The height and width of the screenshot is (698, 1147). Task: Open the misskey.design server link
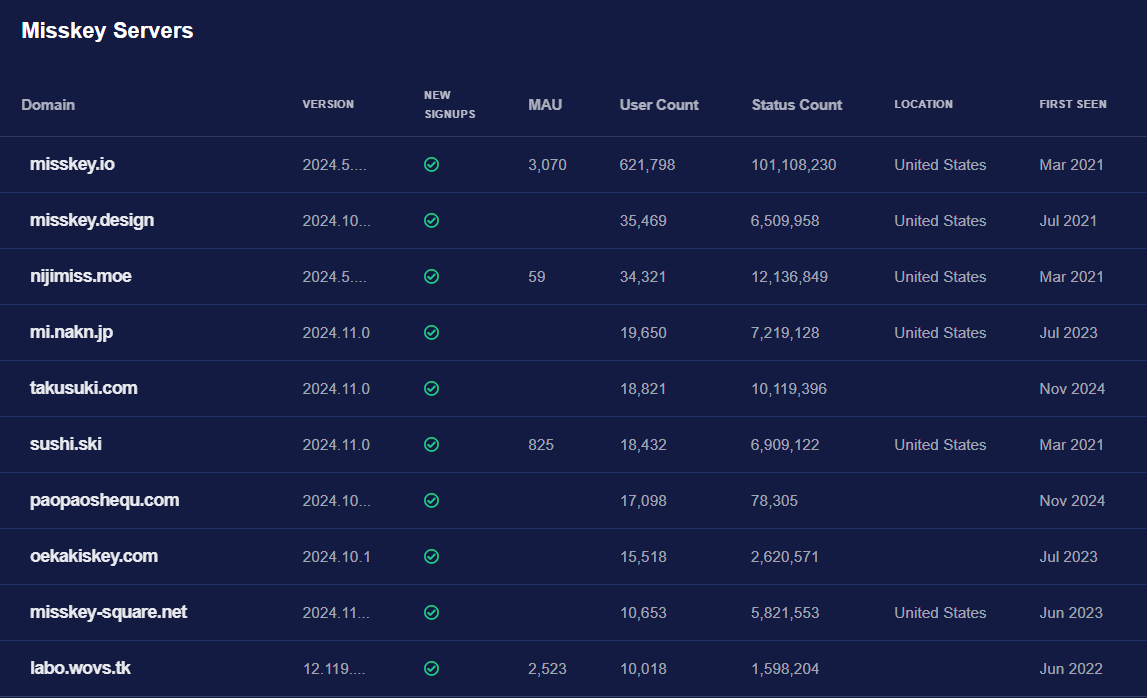[92, 220]
